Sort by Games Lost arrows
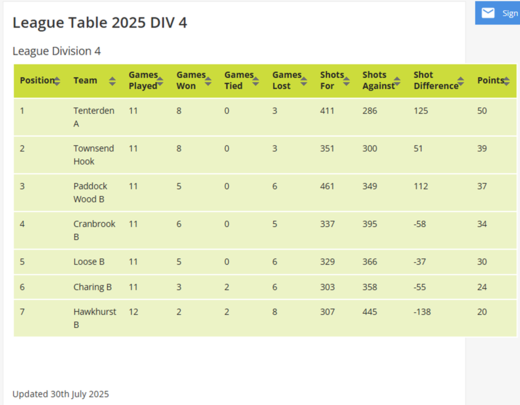The height and width of the screenshot is (405, 520). (x=304, y=81)
